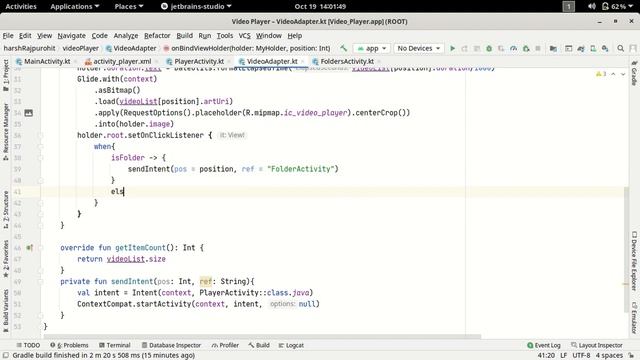This screenshot has width=640, height=360.
Task: Open the Logcat tool window
Action: (291, 345)
